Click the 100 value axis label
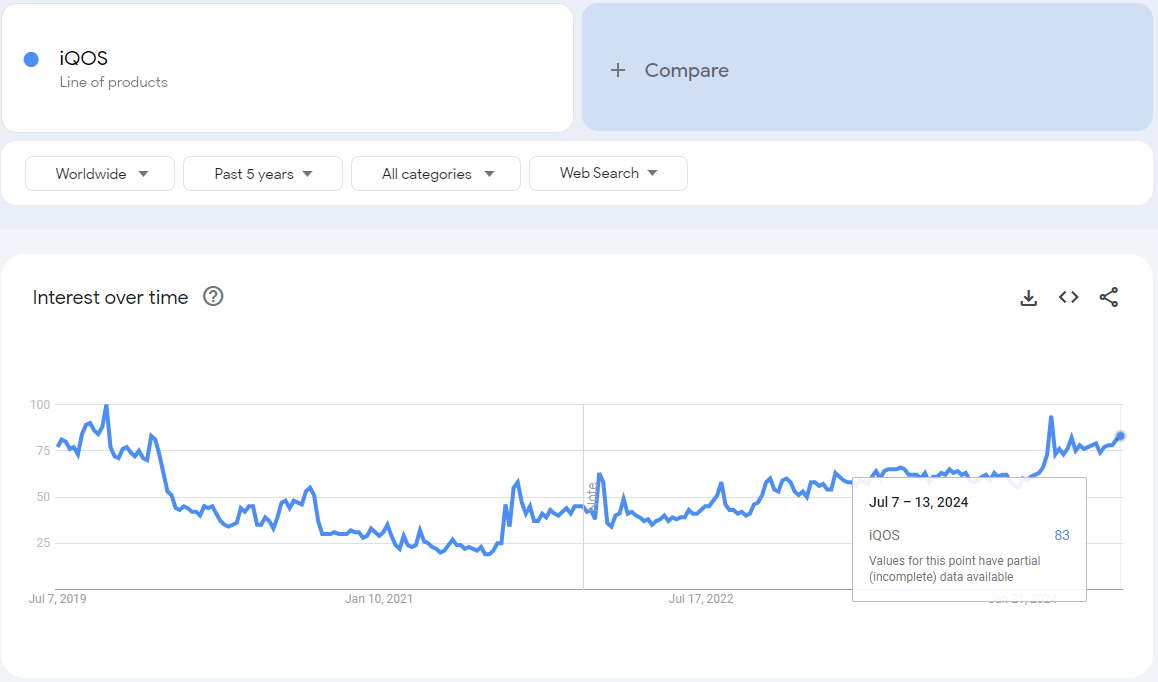The height and width of the screenshot is (682, 1158). coord(40,404)
